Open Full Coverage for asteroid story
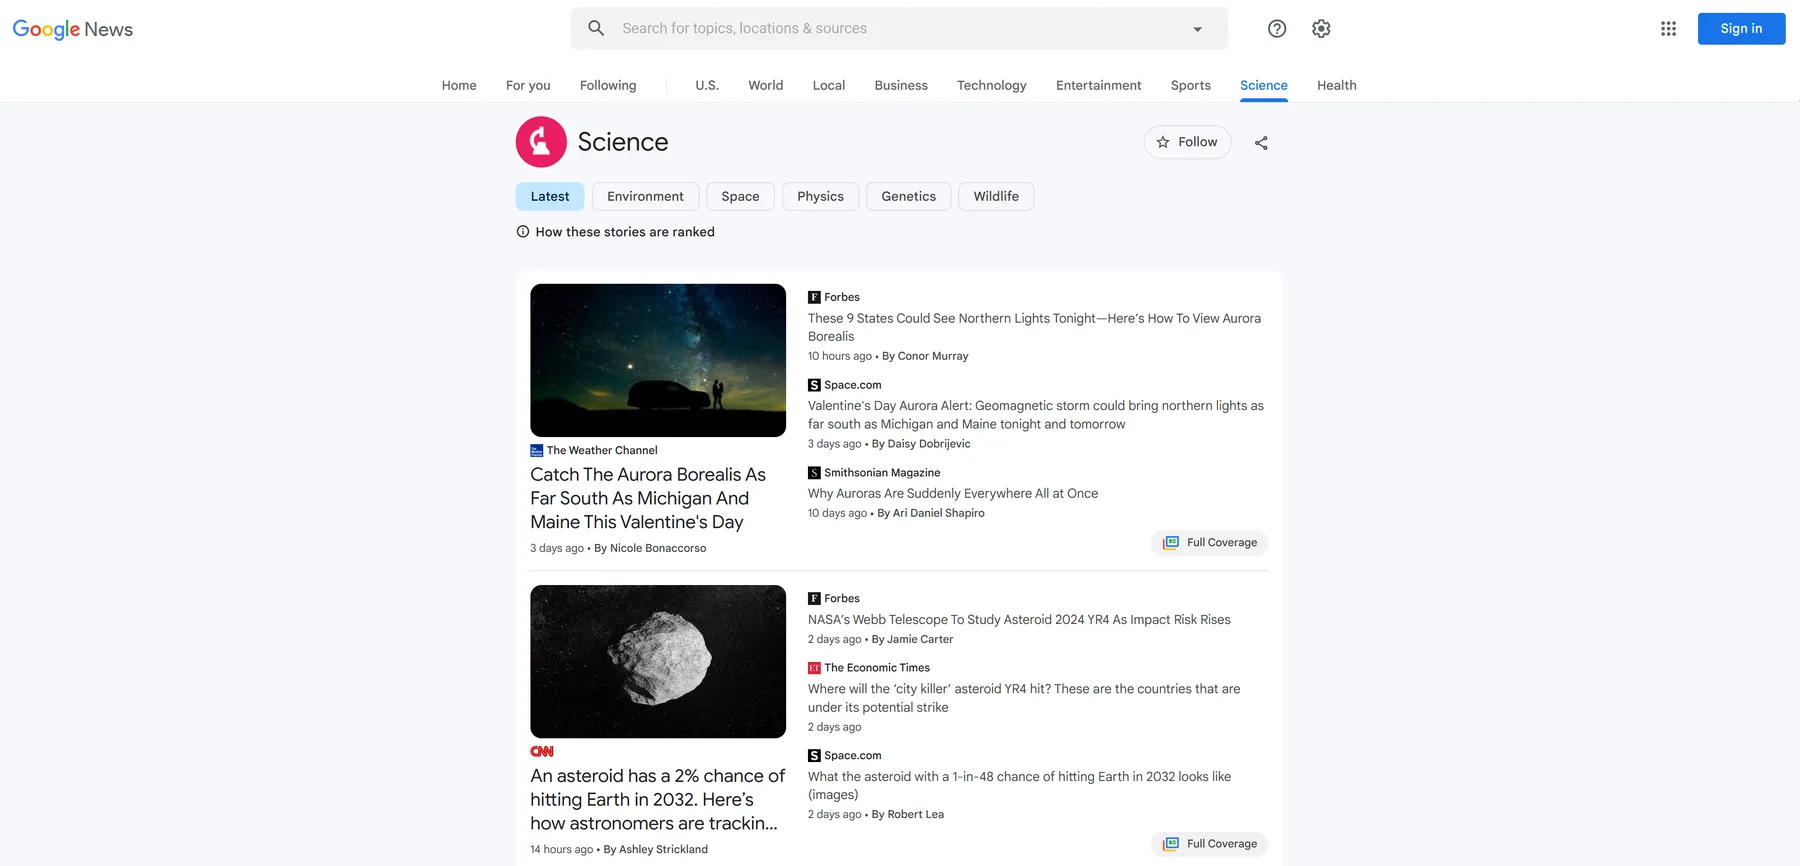This screenshot has width=1800, height=866. [1210, 844]
